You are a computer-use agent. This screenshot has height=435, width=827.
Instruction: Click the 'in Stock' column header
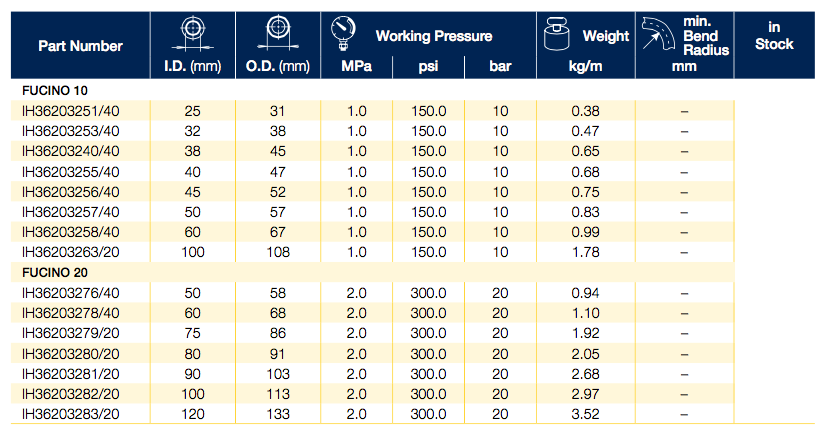click(x=774, y=36)
